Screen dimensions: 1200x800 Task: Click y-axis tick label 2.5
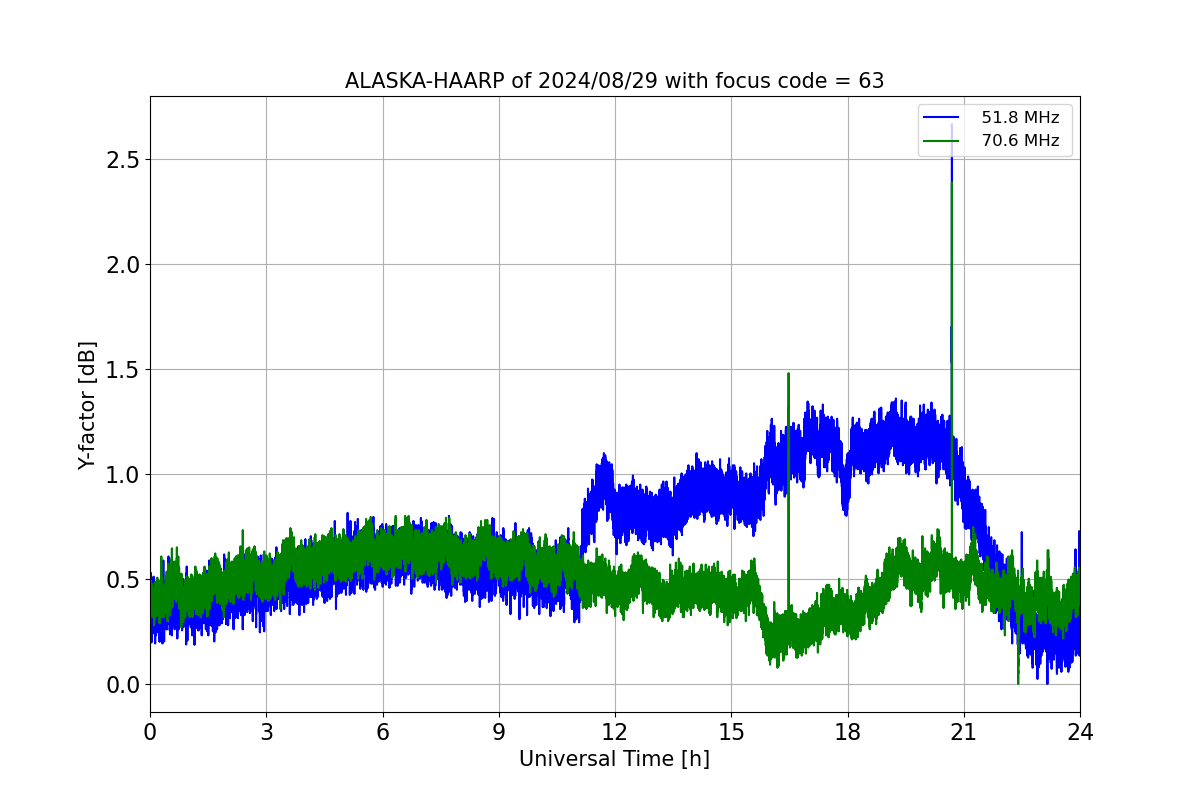click(123, 160)
